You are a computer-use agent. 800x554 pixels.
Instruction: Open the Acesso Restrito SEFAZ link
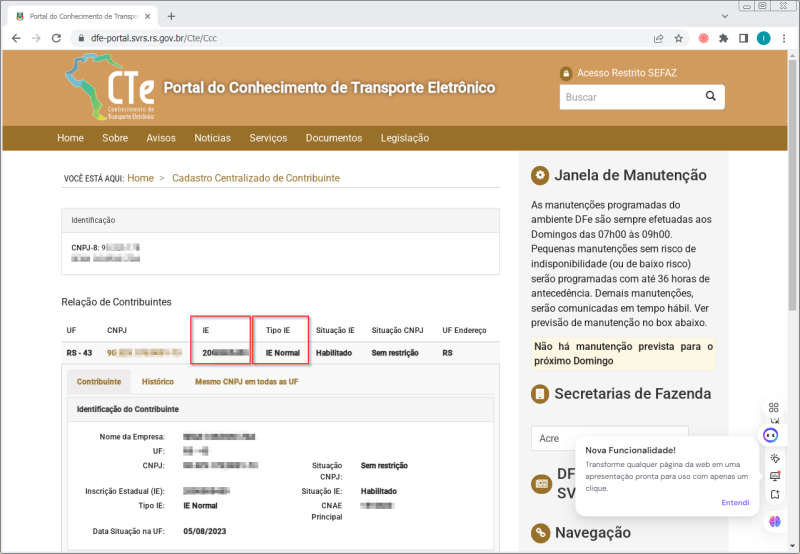pyautogui.click(x=627, y=73)
